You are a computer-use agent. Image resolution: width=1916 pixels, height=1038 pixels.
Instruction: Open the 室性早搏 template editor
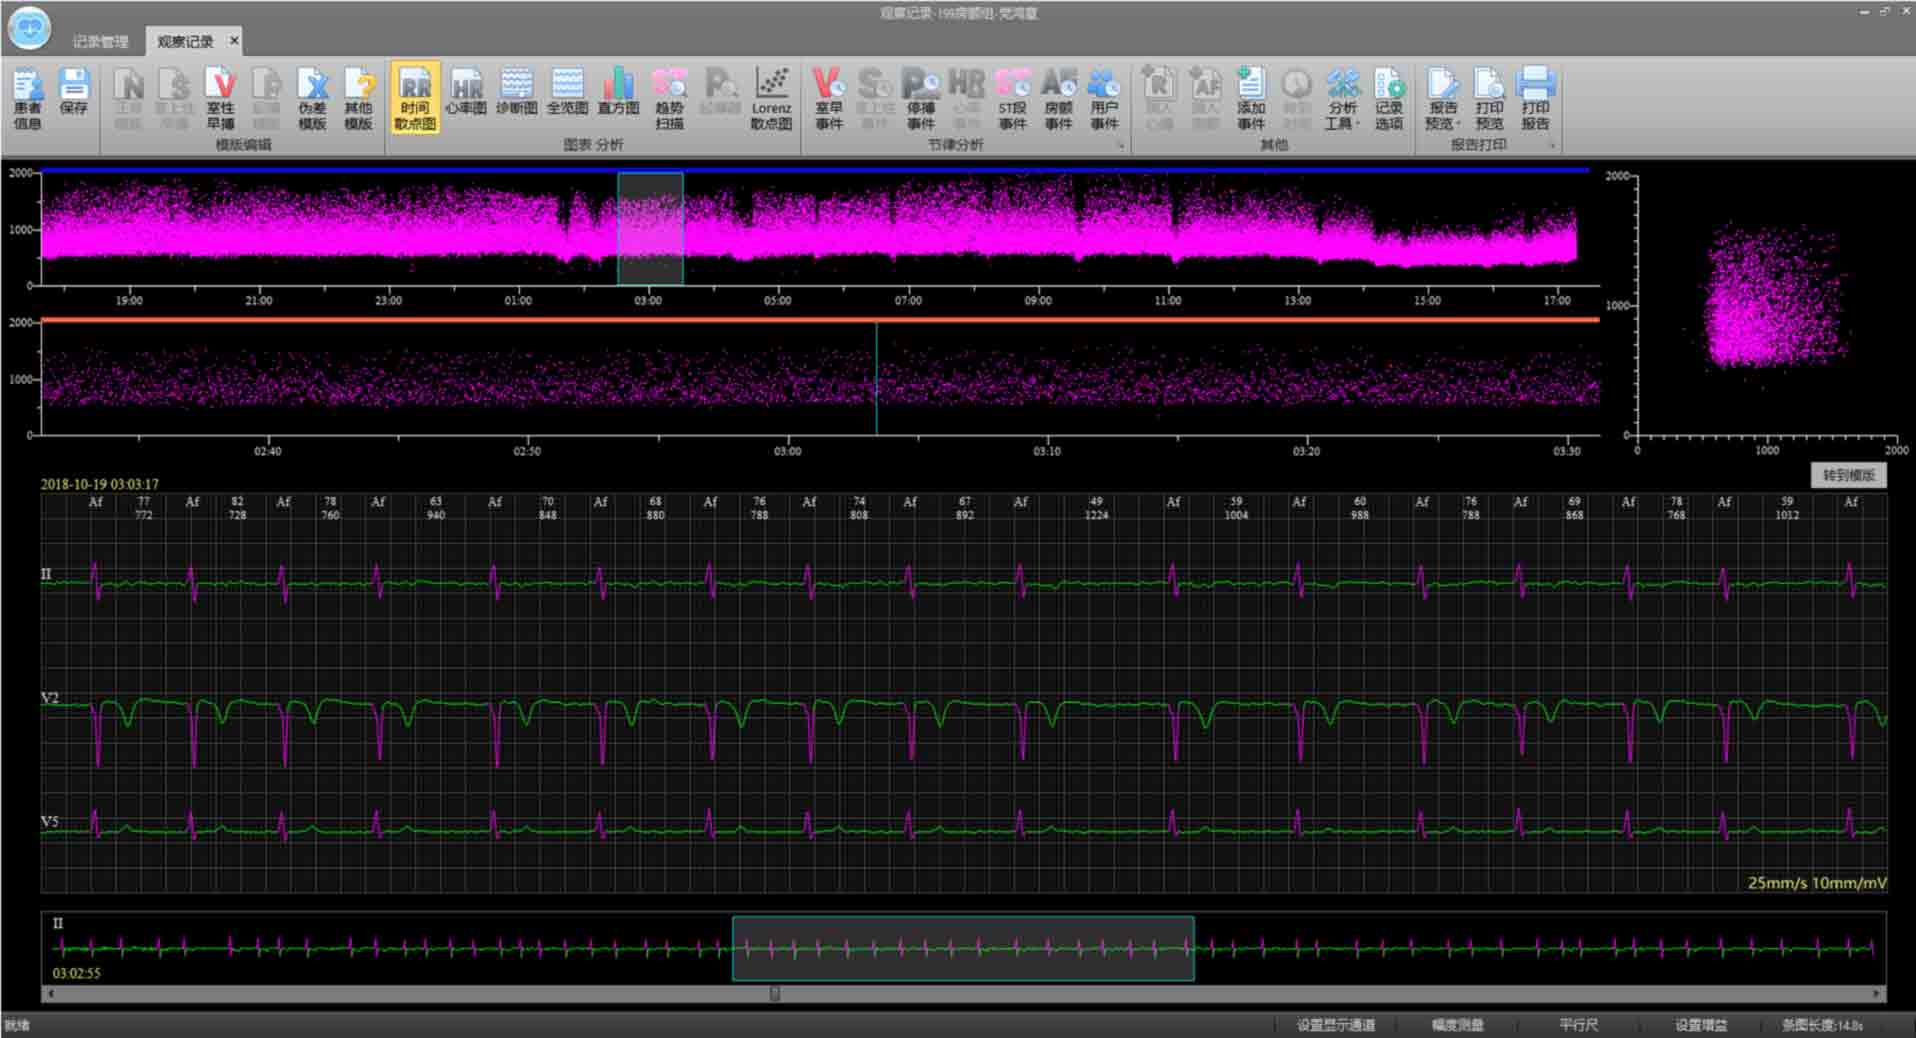click(x=220, y=98)
